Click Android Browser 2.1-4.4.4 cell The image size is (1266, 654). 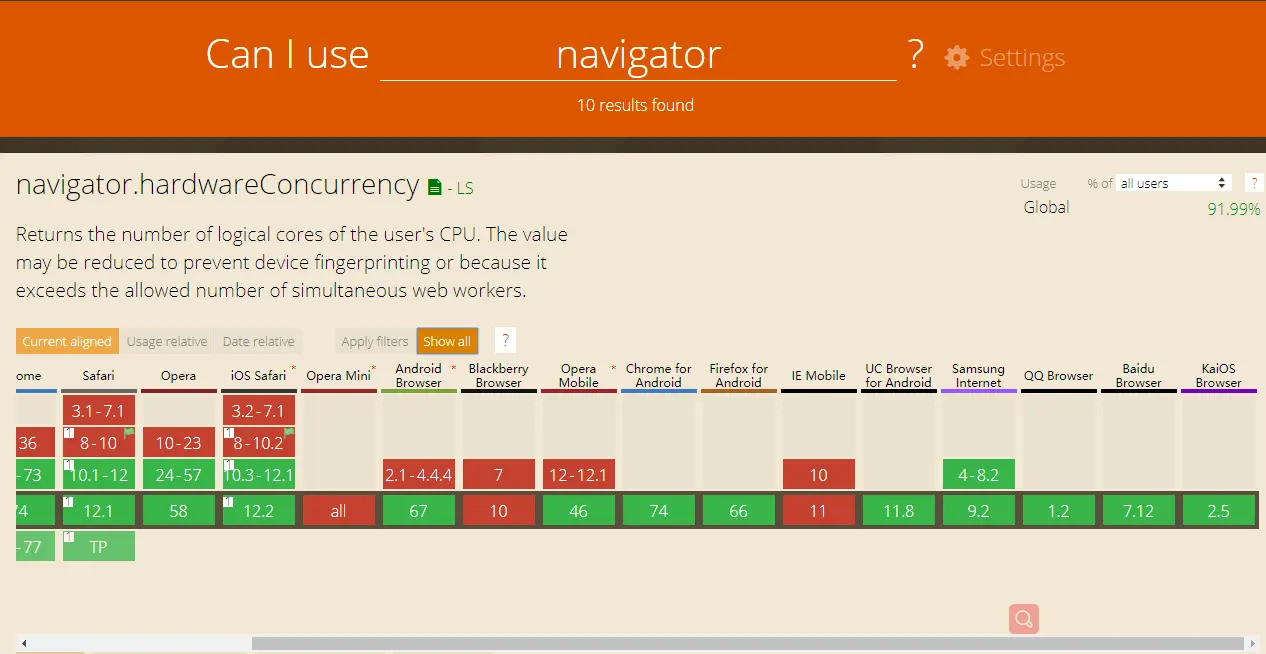point(419,474)
